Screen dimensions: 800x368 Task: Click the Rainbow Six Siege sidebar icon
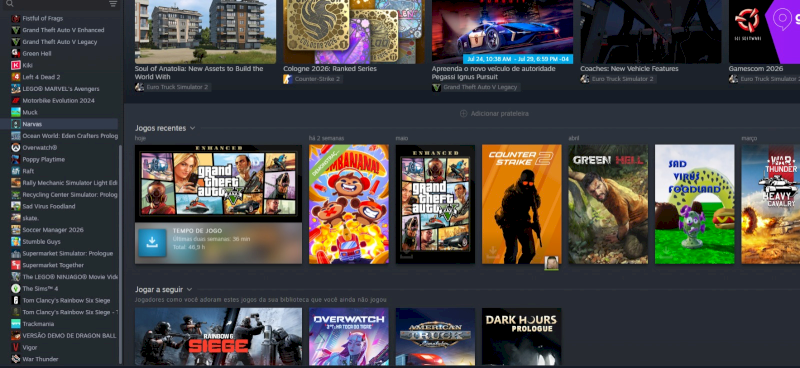16,300
